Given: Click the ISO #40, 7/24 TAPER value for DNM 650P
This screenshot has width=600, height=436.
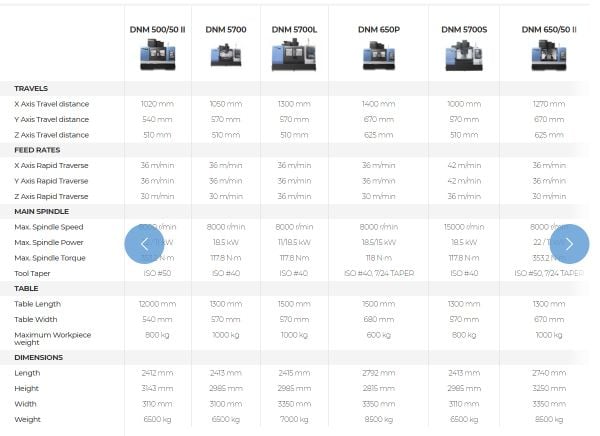Looking at the screenshot, I should [379, 273].
